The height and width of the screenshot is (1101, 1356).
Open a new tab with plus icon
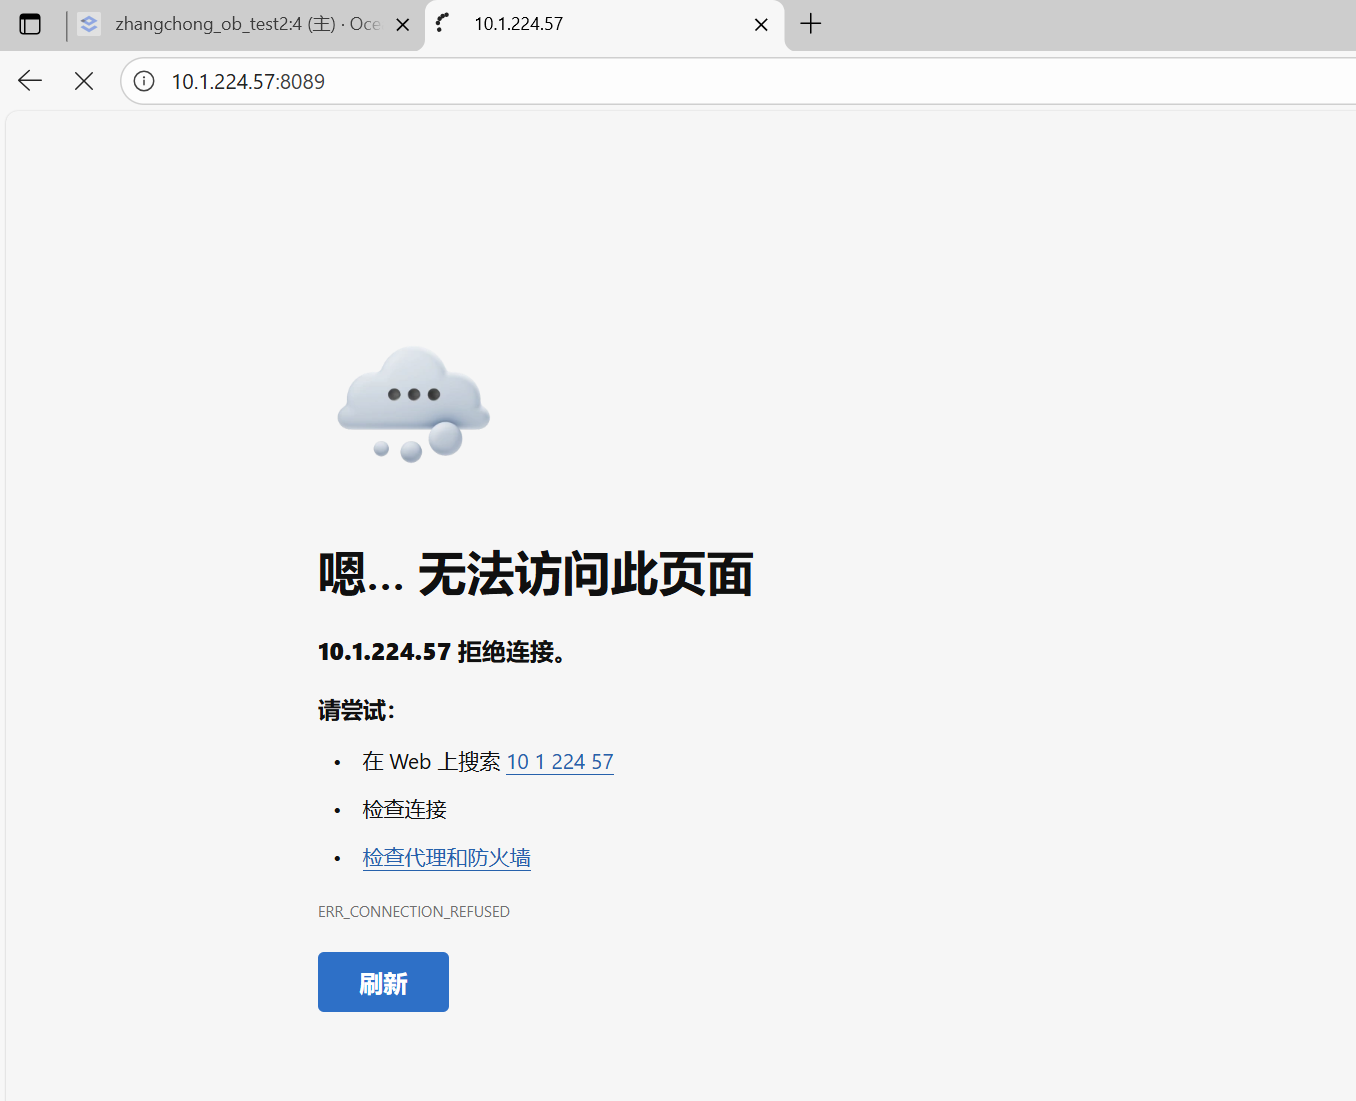[811, 24]
